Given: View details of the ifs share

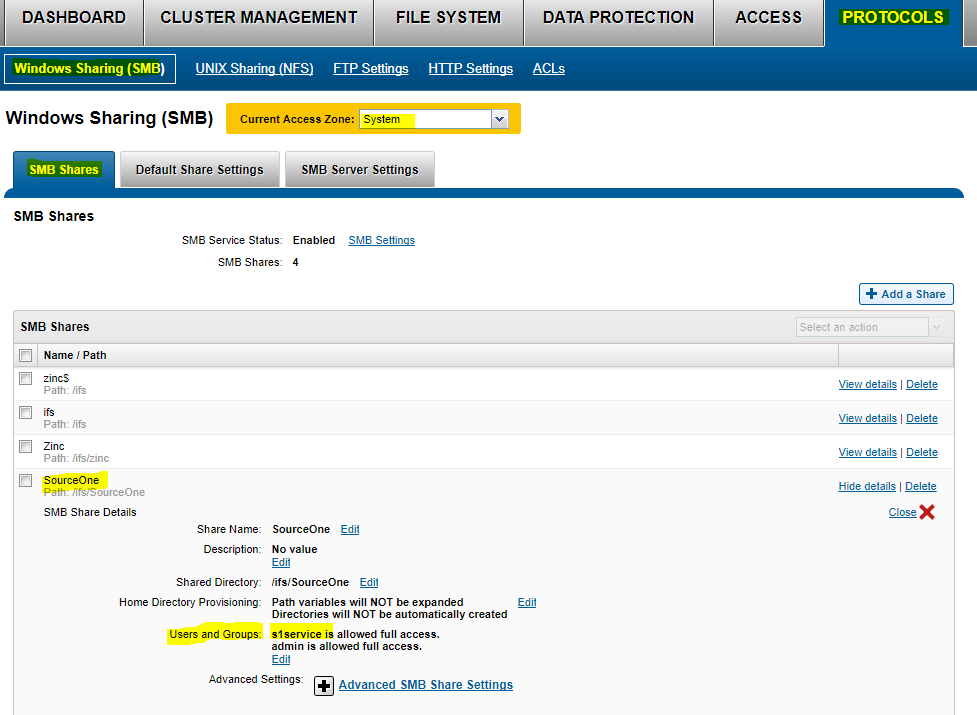Looking at the screenshot, I should (x=866, y=418).
